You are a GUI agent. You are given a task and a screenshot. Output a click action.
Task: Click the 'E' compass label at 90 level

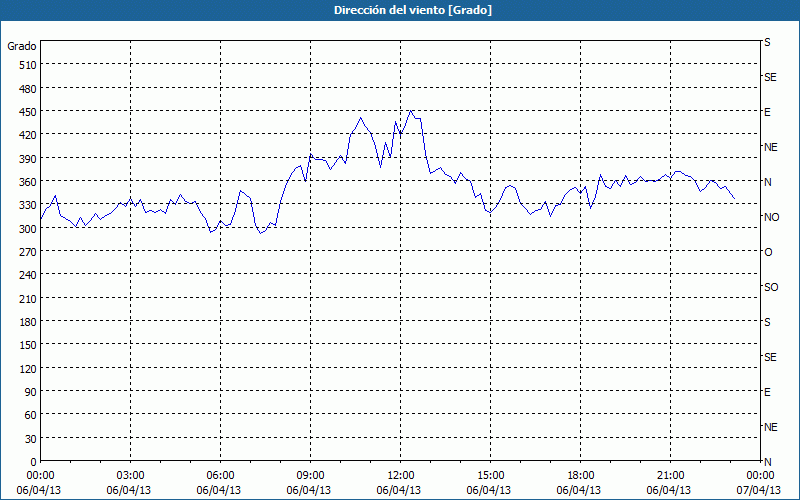767,392
